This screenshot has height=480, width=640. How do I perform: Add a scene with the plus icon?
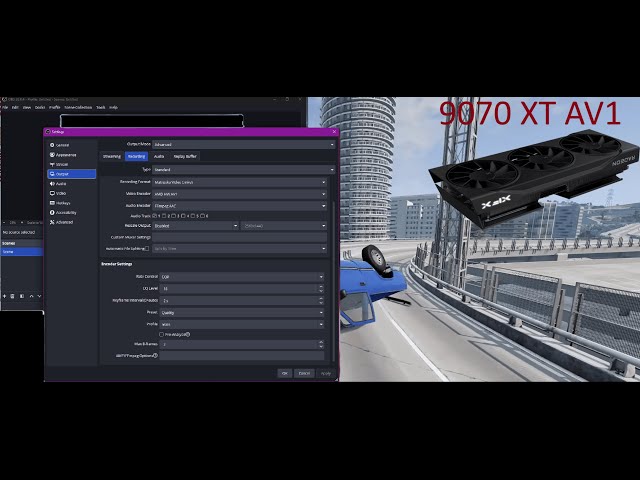click(4, 296)
